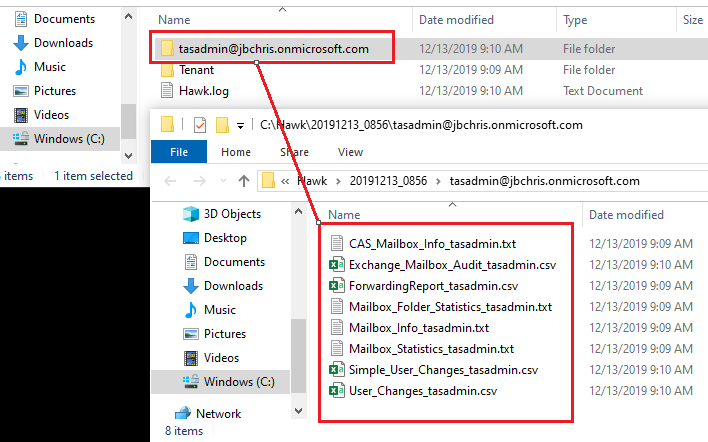Screen dimensions: 708x442
Task: Expand chevron after 20191213_0856 in breadcrumb
Action: coord(438,181)
